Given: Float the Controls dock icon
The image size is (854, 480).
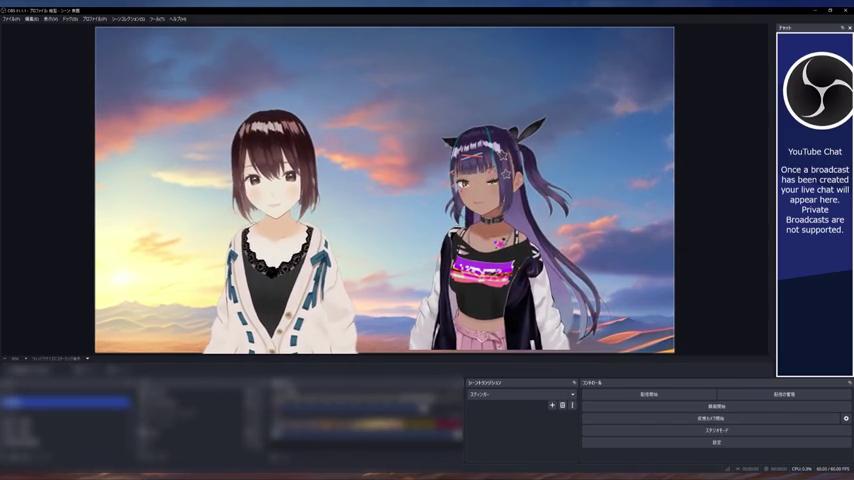Looking at the screenshot, I should click(849, 383).
